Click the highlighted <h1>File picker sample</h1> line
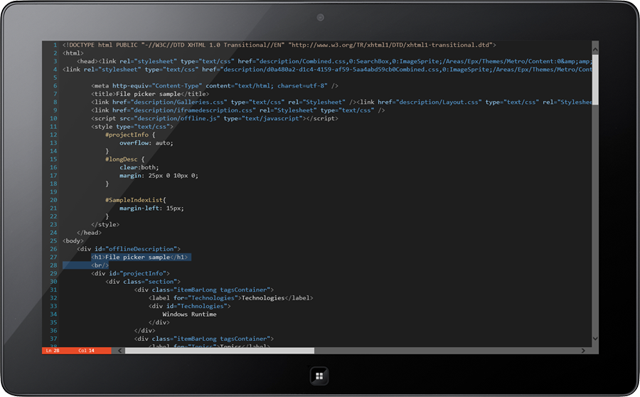640x397 pixels. (x=141, y=257)
